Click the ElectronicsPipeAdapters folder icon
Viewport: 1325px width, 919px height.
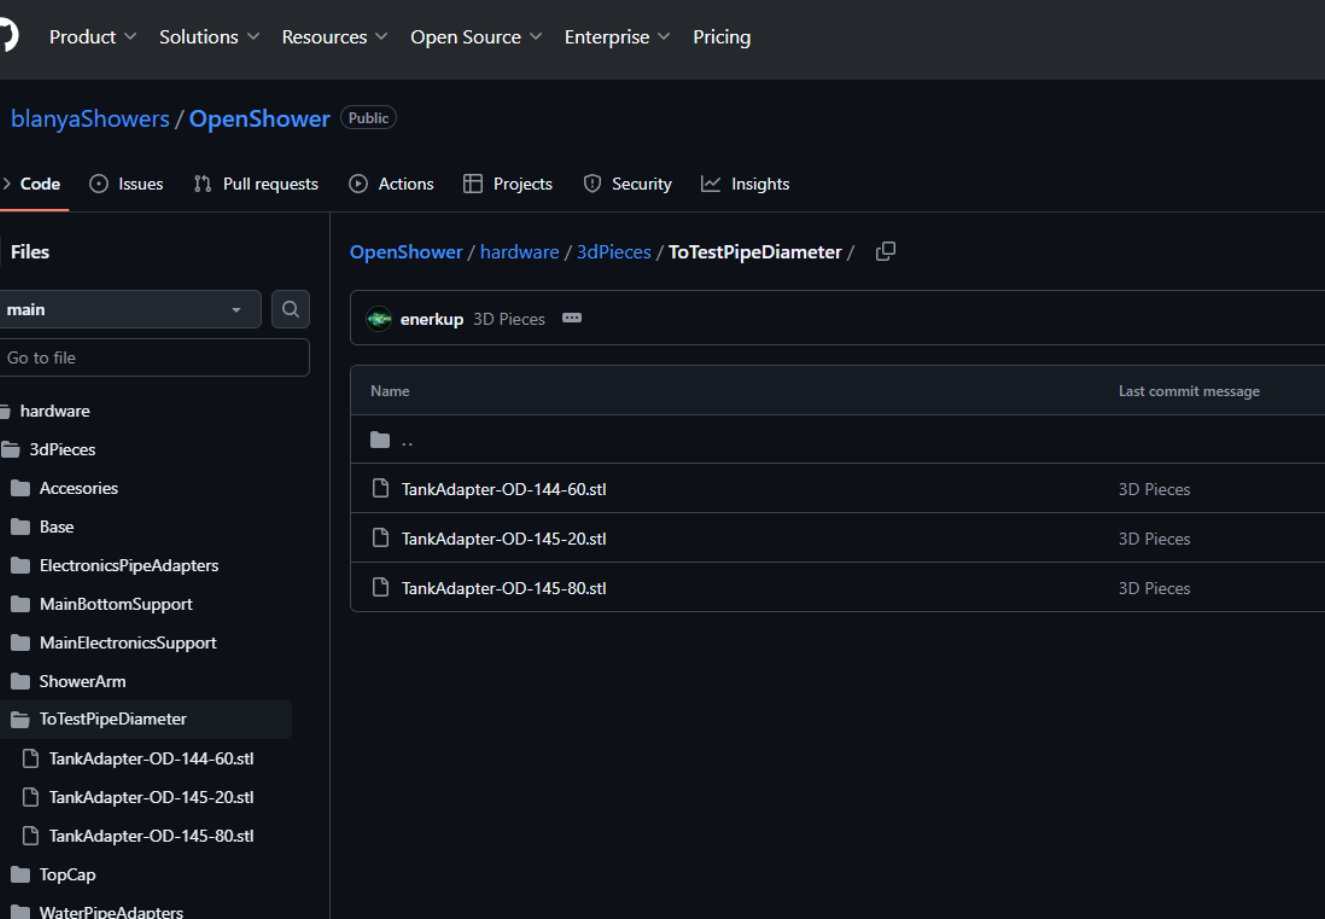tap(20, 566)
